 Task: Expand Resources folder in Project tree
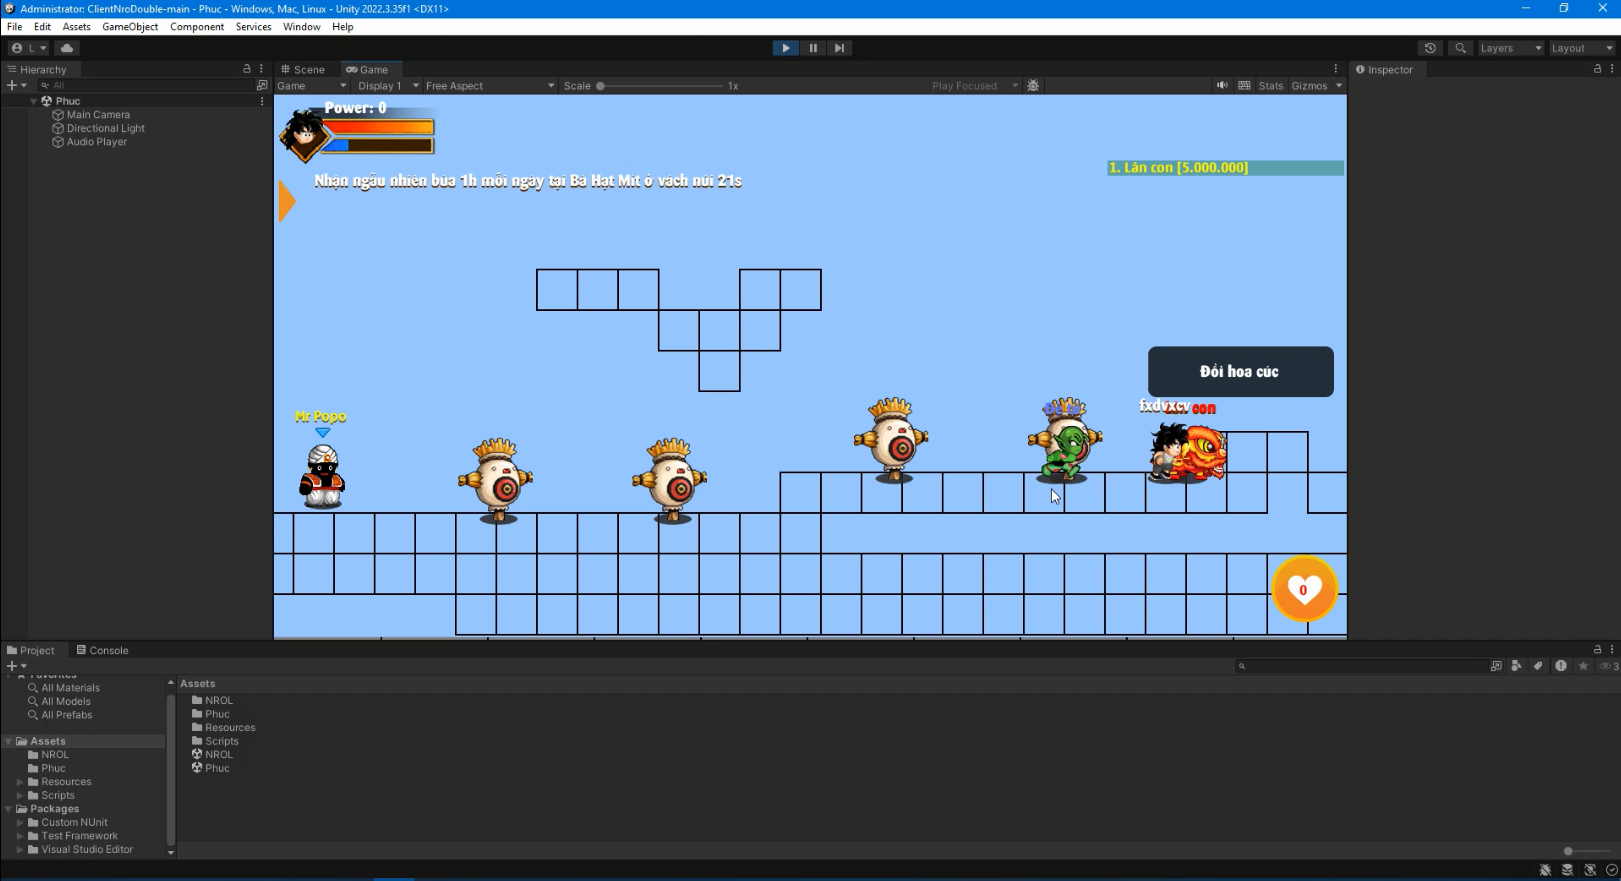(19, 782)
